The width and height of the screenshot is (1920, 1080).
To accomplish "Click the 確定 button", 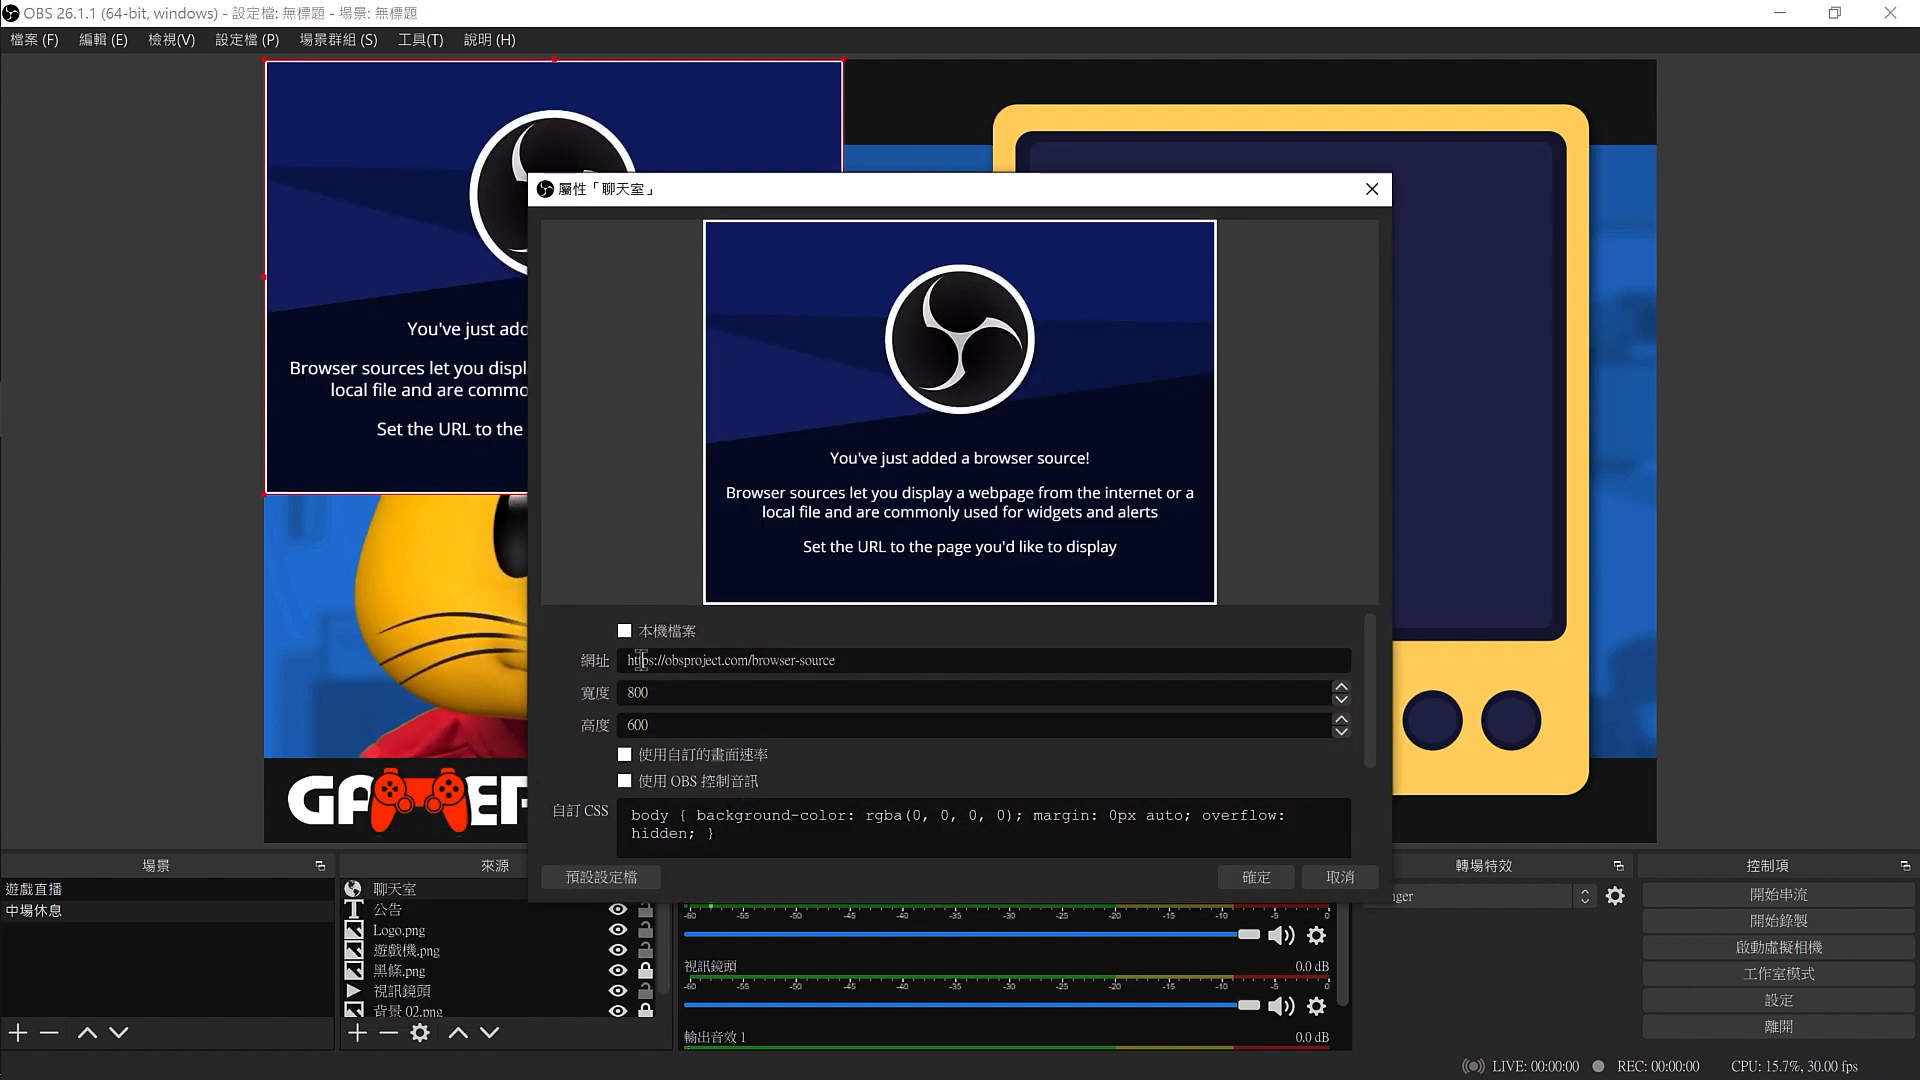I will pyautogui.click(x=1256, y=877).
